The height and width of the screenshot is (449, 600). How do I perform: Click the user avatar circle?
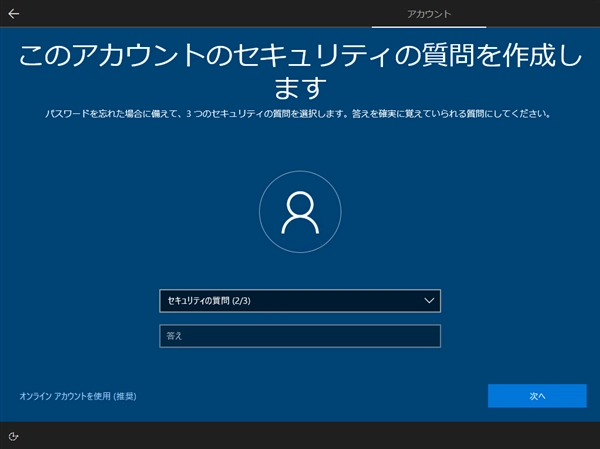pyautogui.click(x=300, y=212)
